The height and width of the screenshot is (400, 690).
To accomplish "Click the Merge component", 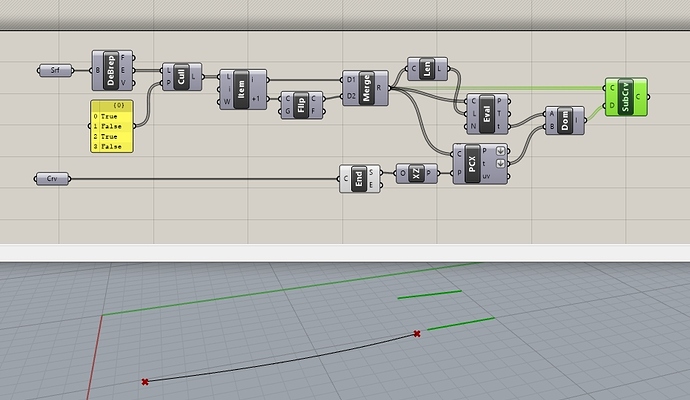I will tap(365, 88).
